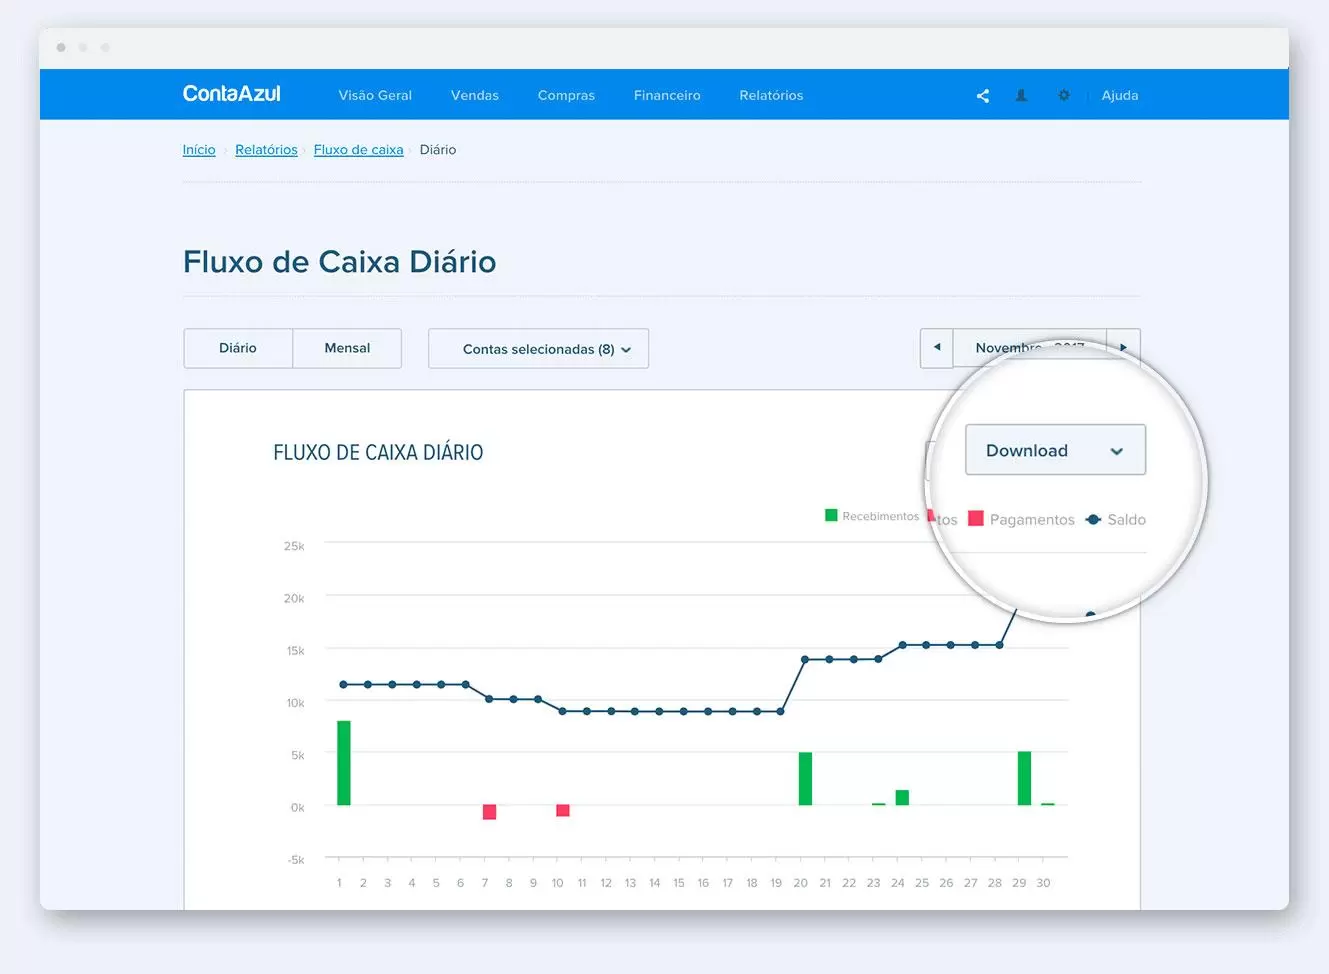
Task: Open Compras menu
Action: 566,96
